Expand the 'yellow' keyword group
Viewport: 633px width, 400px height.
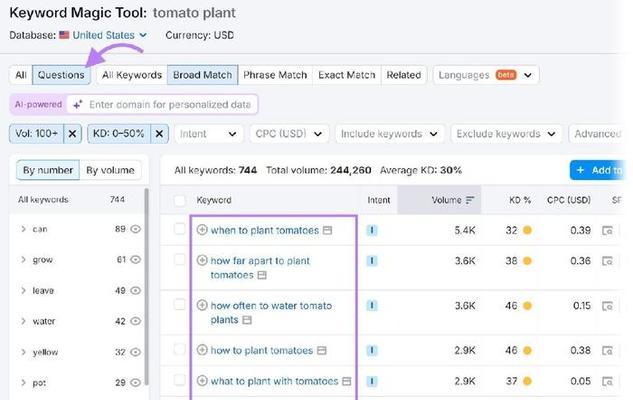(x=23, y=352)
